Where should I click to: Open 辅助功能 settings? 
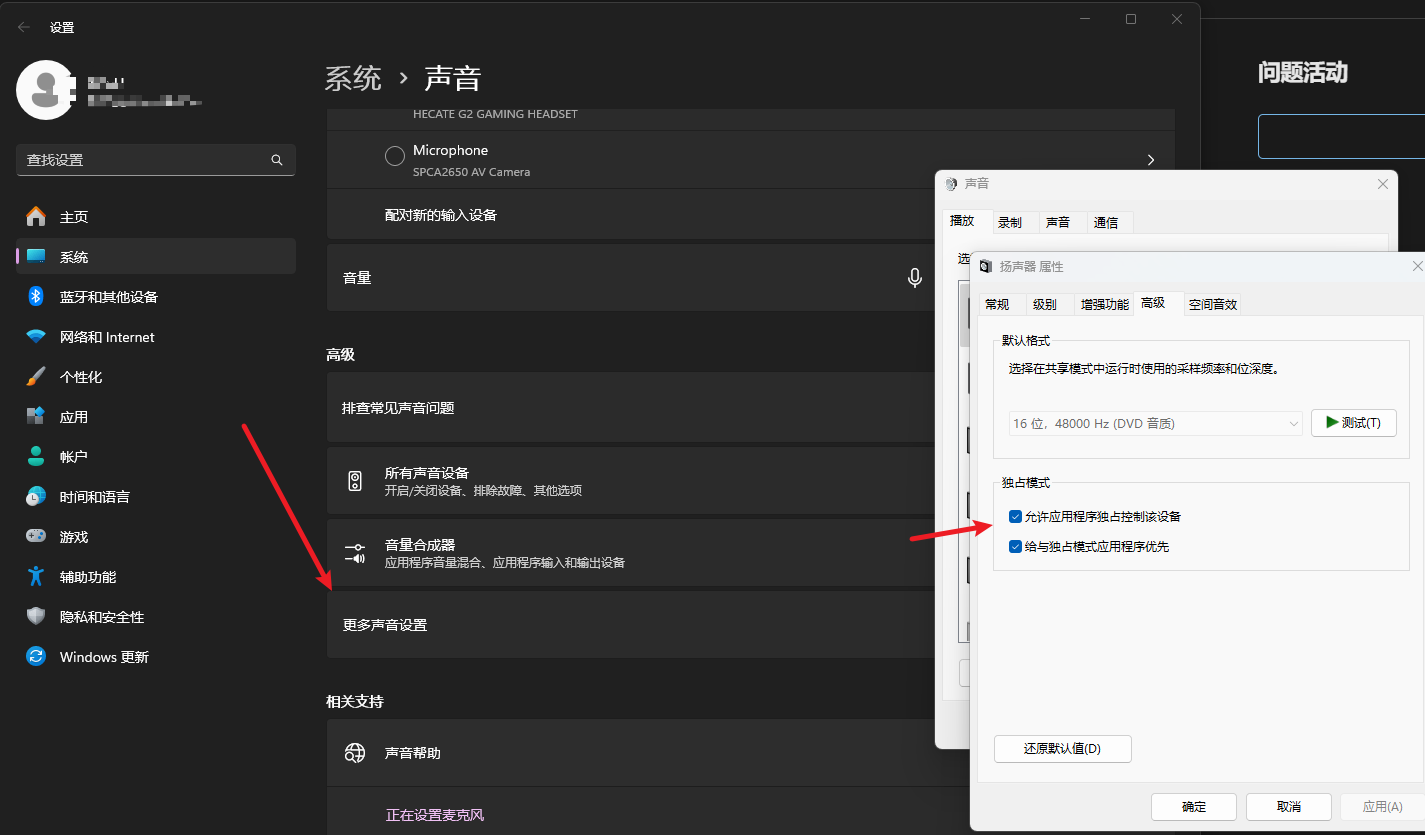pyautogui.click(x=156, y=577)
